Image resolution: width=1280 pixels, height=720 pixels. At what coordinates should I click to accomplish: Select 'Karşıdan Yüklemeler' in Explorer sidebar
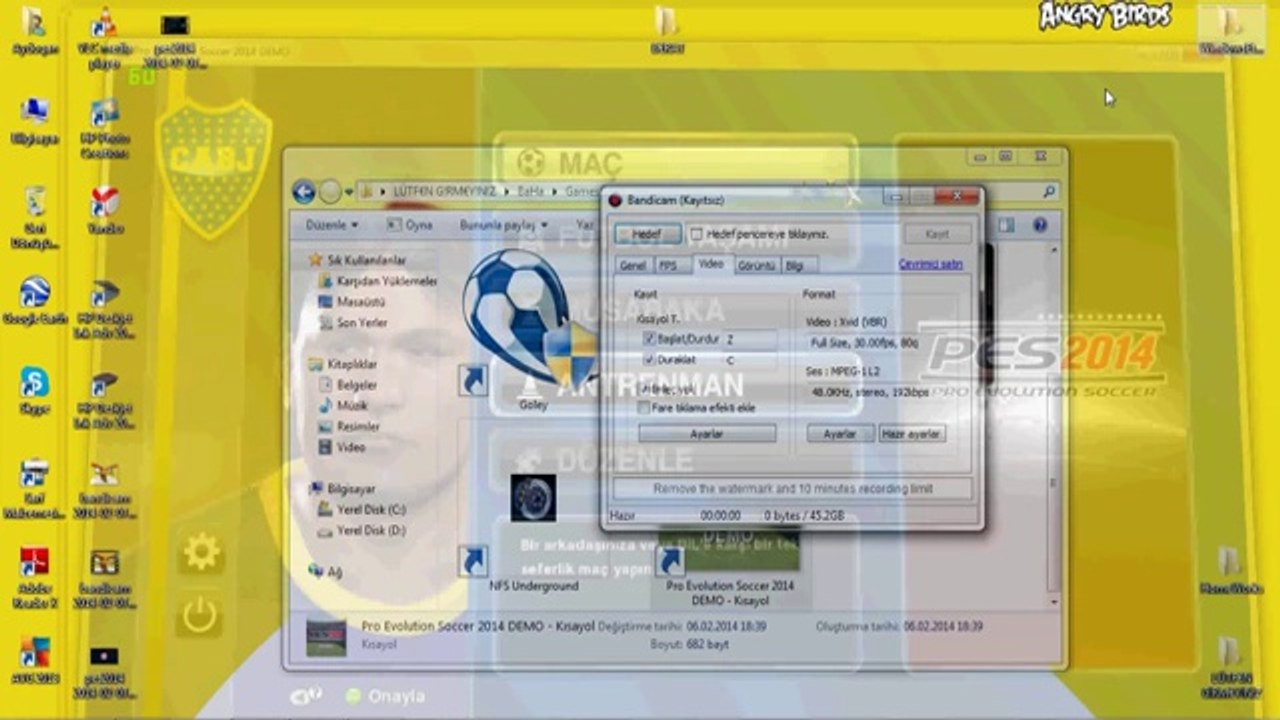[x=377, y=281]
